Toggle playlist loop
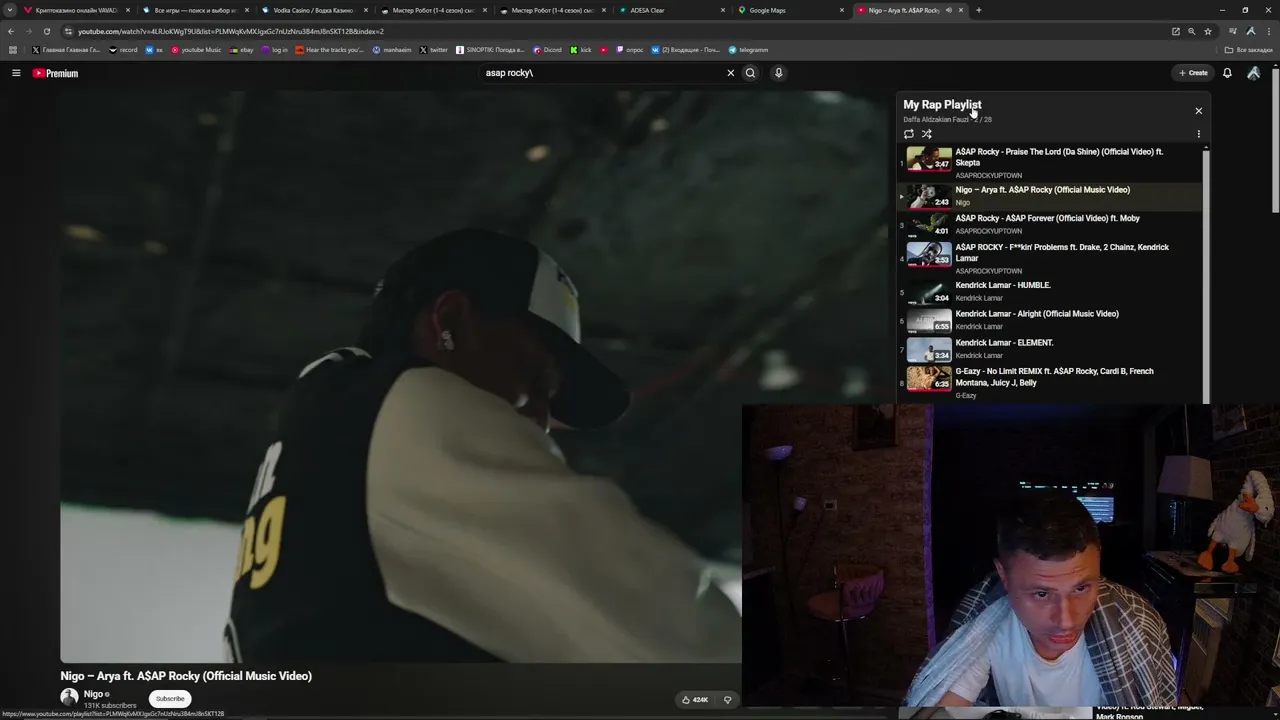 tap(908, 134)
